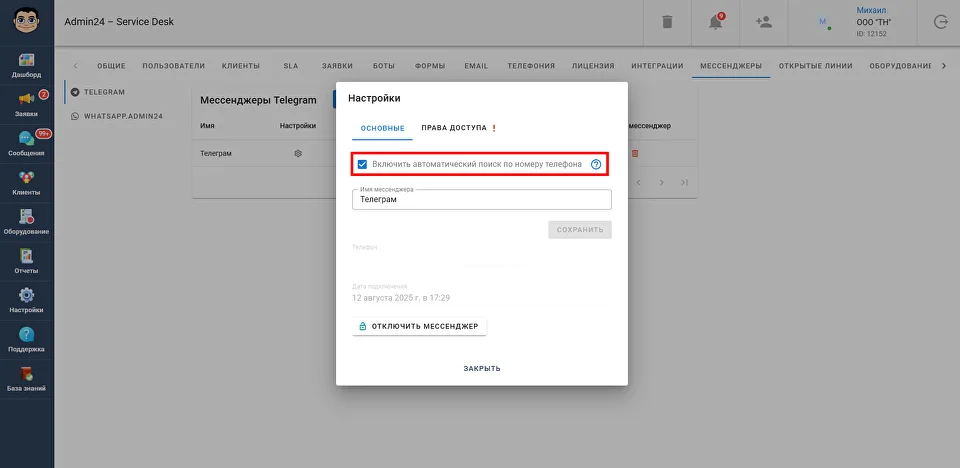Open the Общие settings tab
The image size is (960, 468).
tap(111, 66)
